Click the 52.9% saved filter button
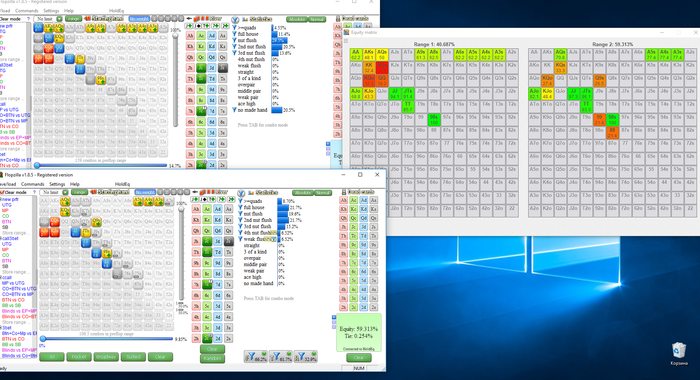Viewport: 700px width, 380px height. pos(305,357)
